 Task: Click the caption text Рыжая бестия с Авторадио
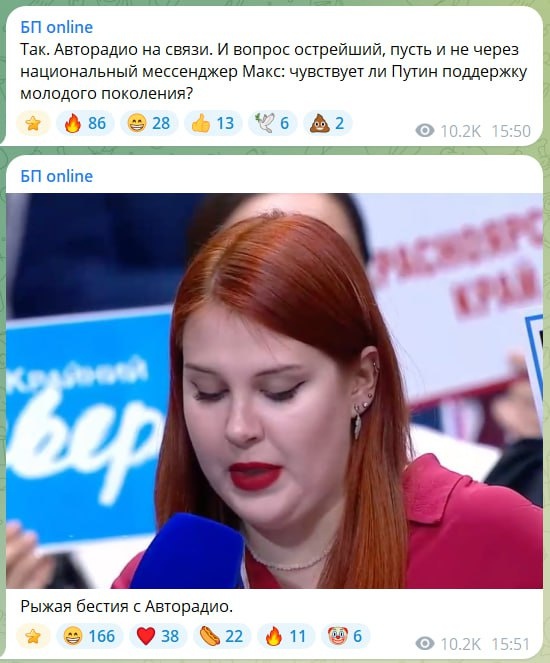[x=126, y=607]
